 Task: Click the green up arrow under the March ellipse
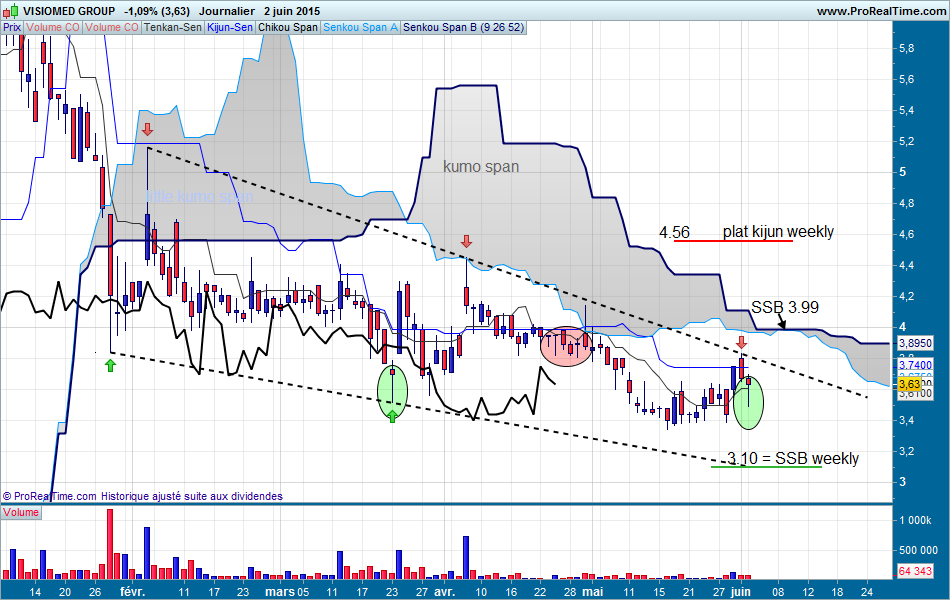[392, 415]
